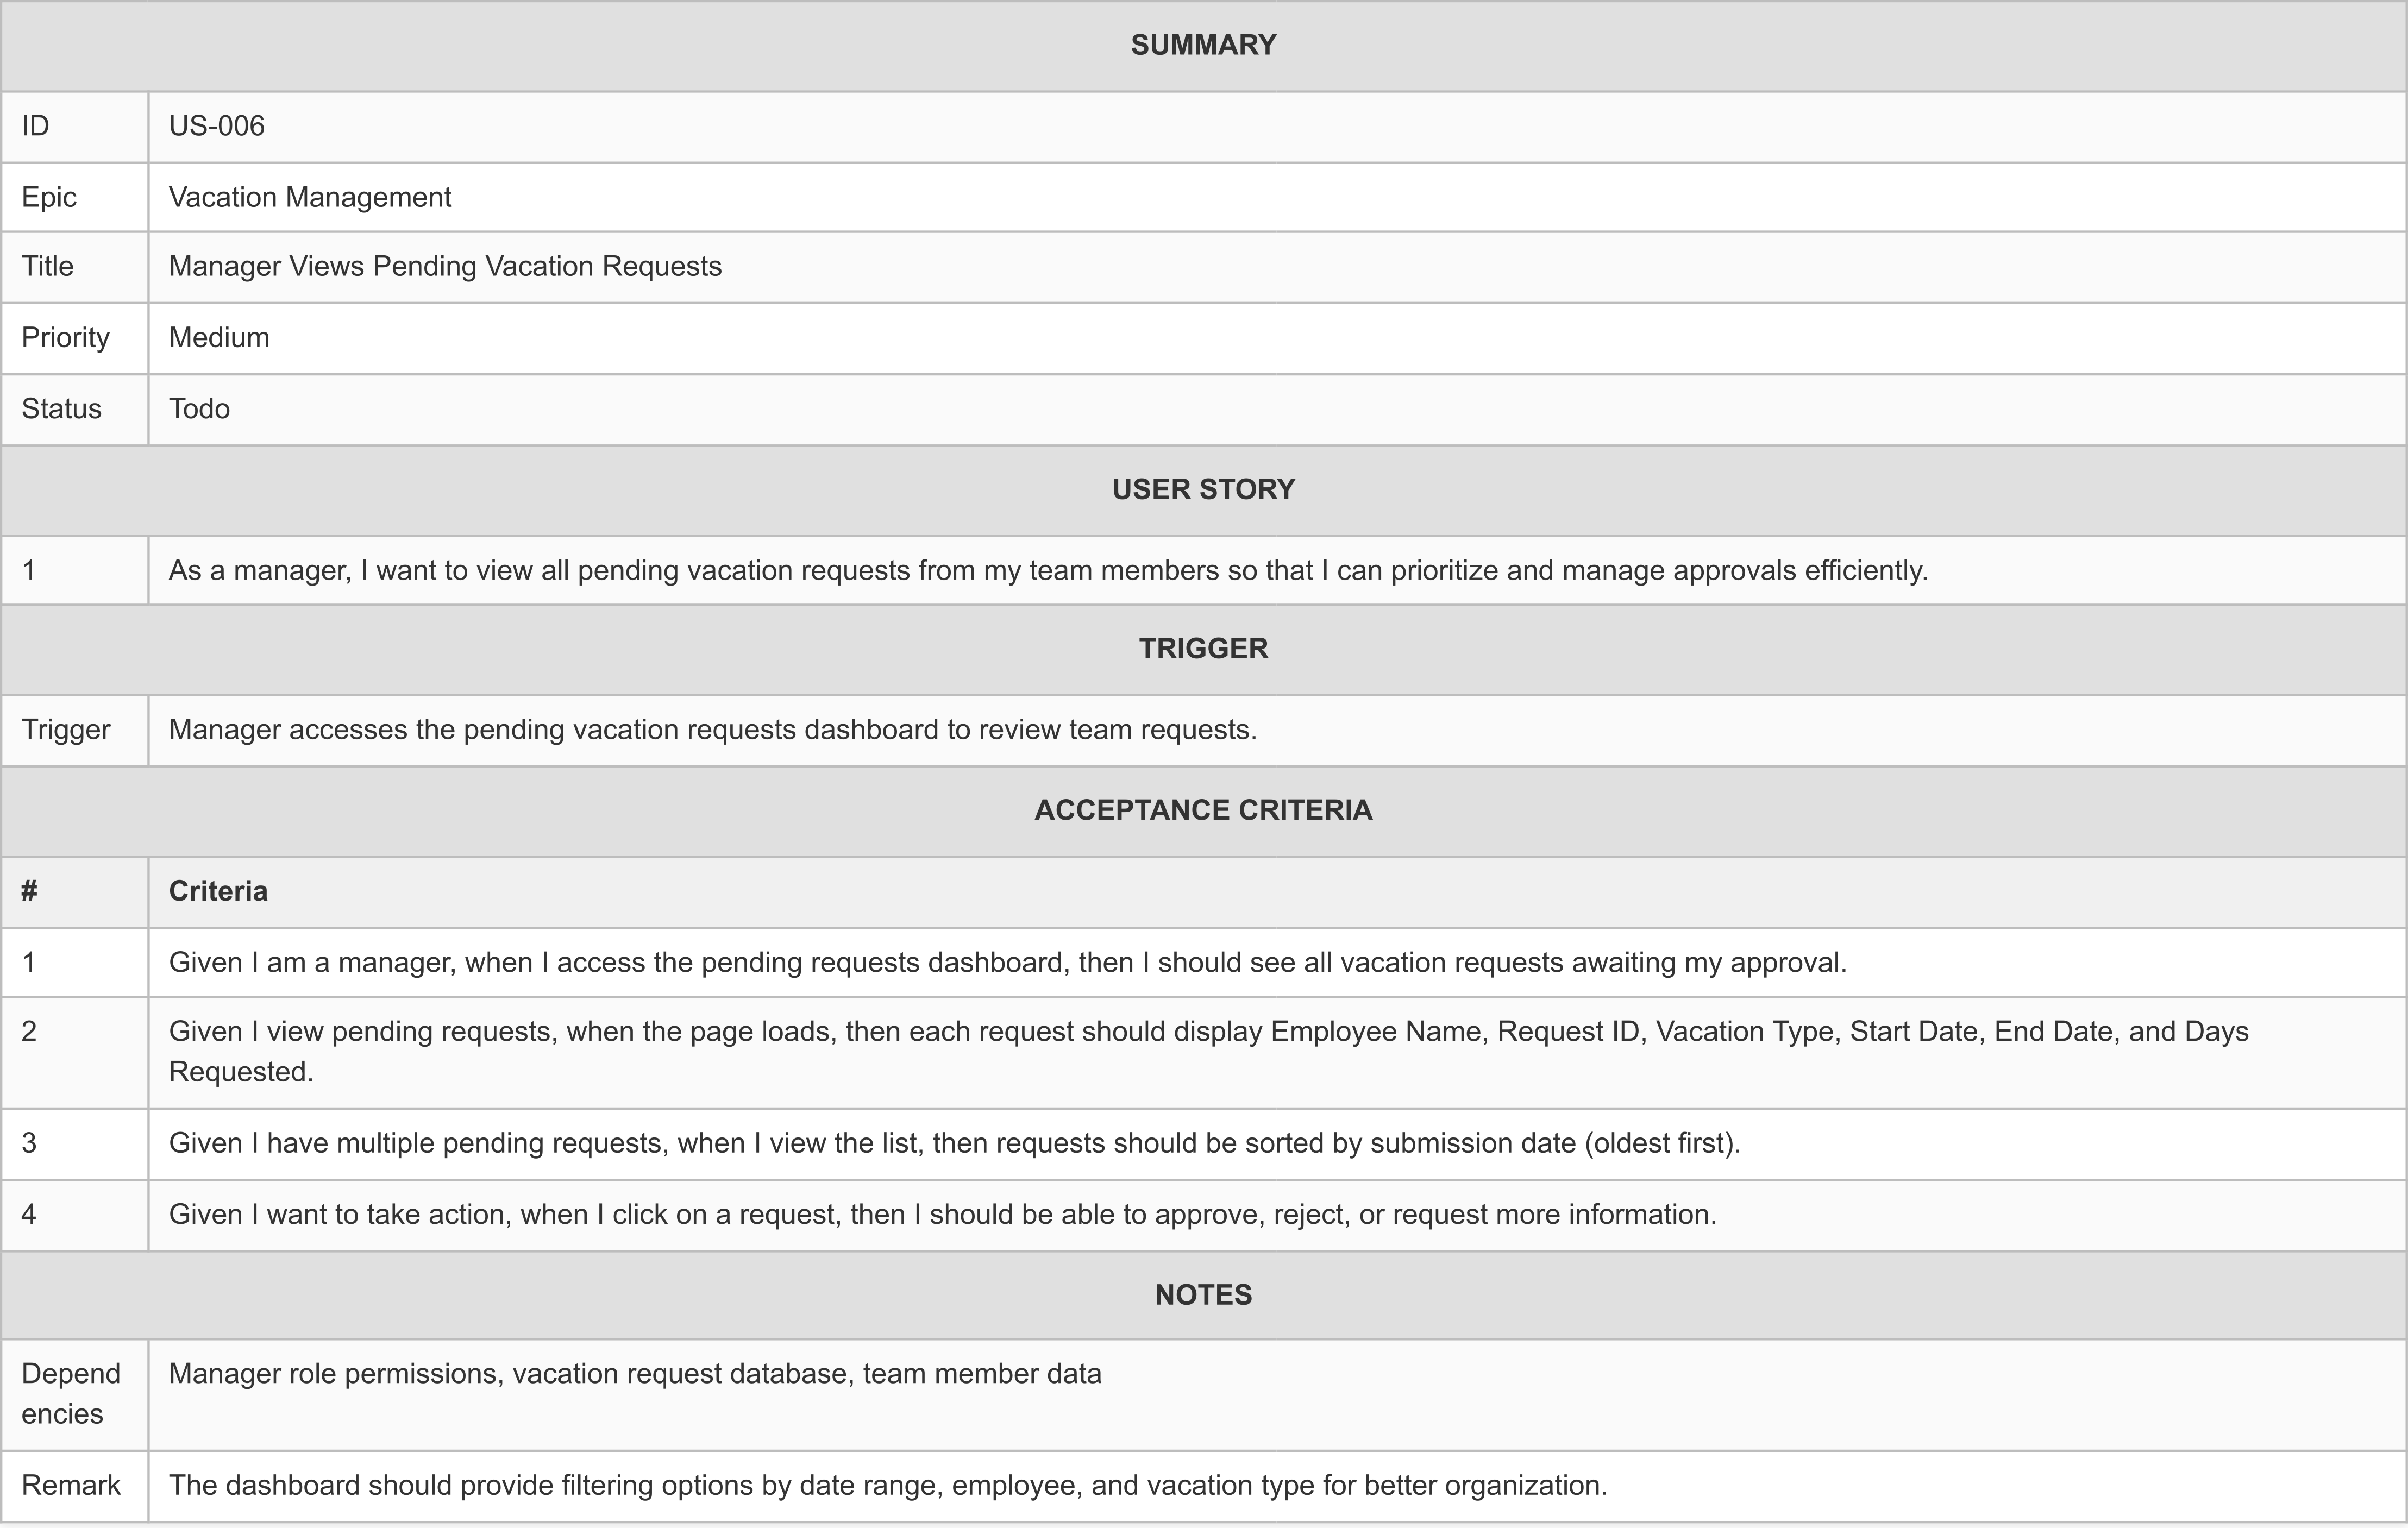Click the remark about dashboard filtering options
The image size is (2408, 1528).
tap(887, 1485)
